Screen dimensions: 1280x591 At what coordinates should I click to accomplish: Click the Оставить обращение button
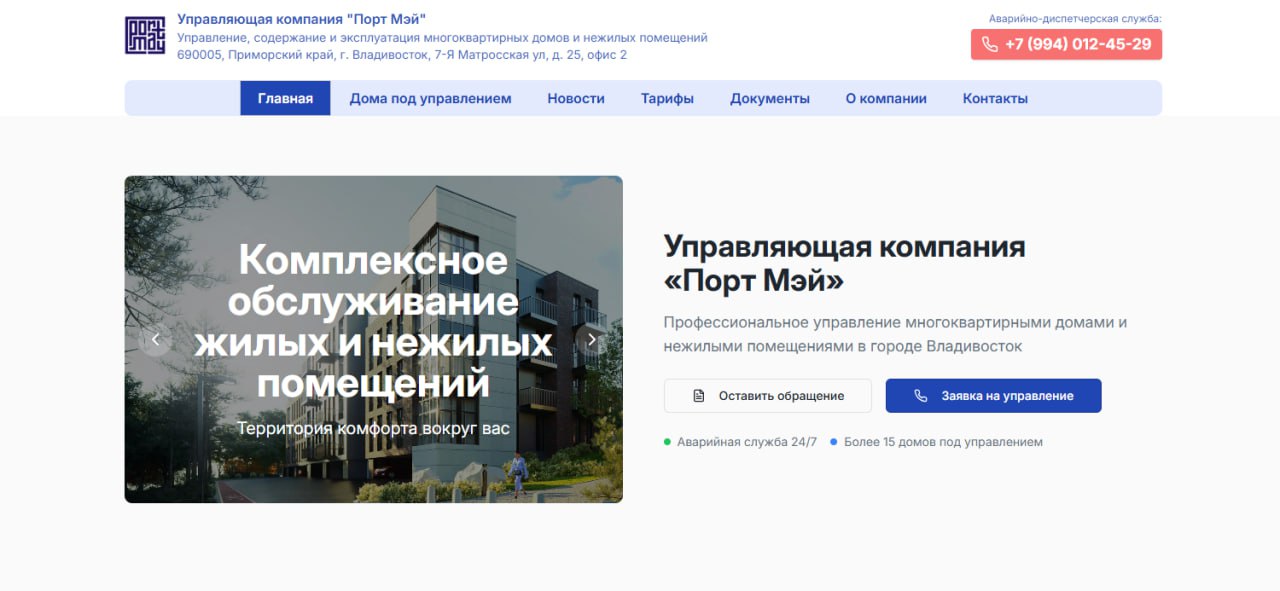[x=768, y=395]
